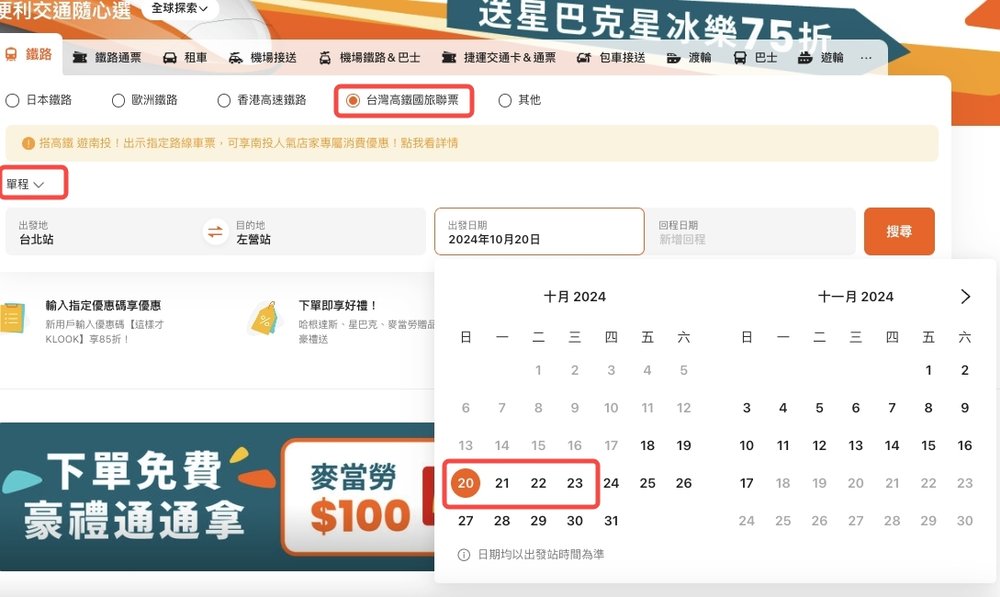Image resolution: width=1000 pixels, height=597 pixels.
Task: Click the orange 搜尋 search button
Action: pos(899,231)
